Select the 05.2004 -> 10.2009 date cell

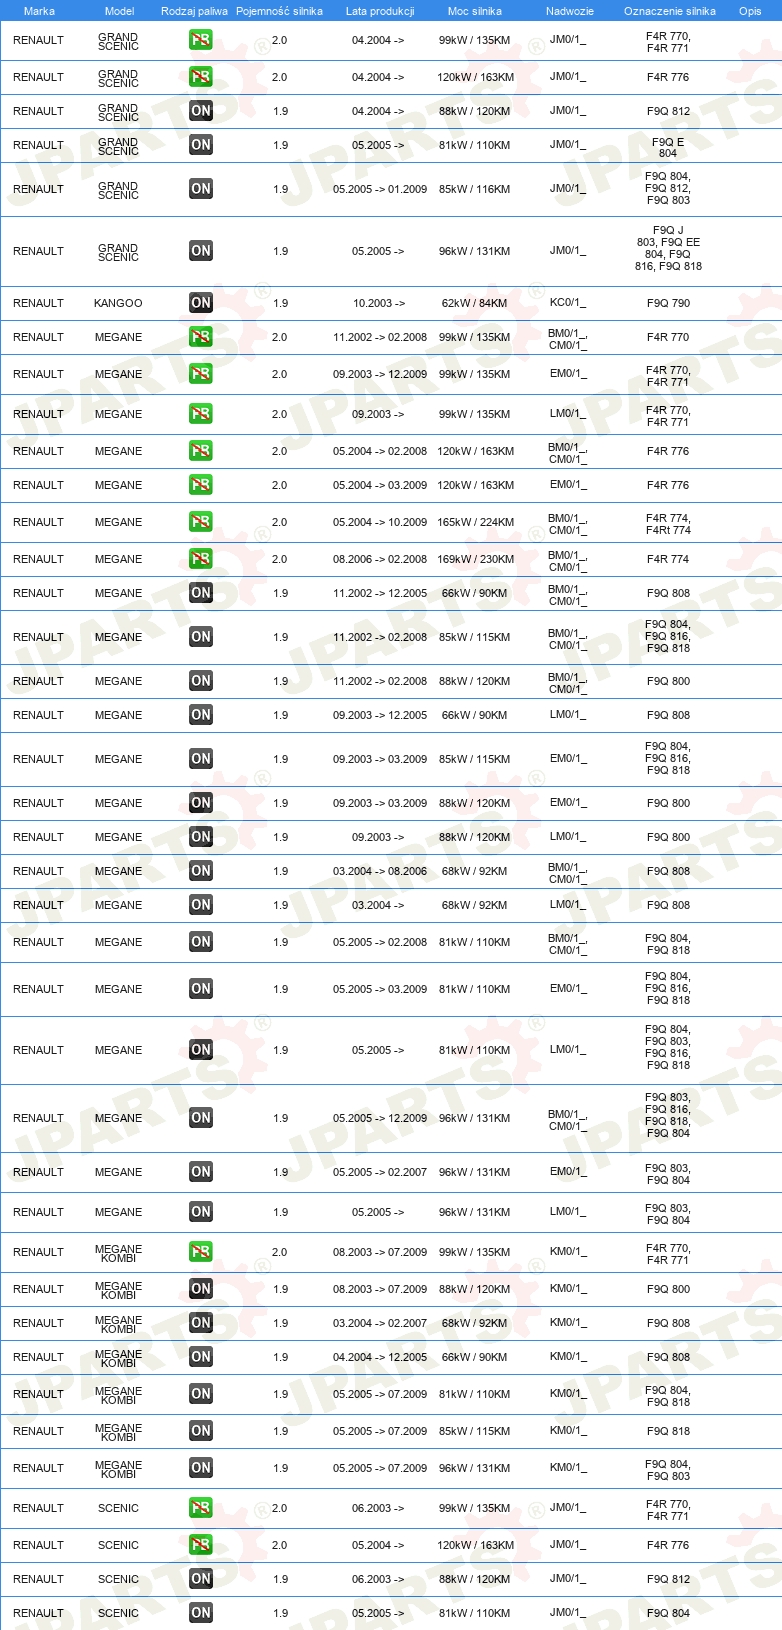click(380, 522)
